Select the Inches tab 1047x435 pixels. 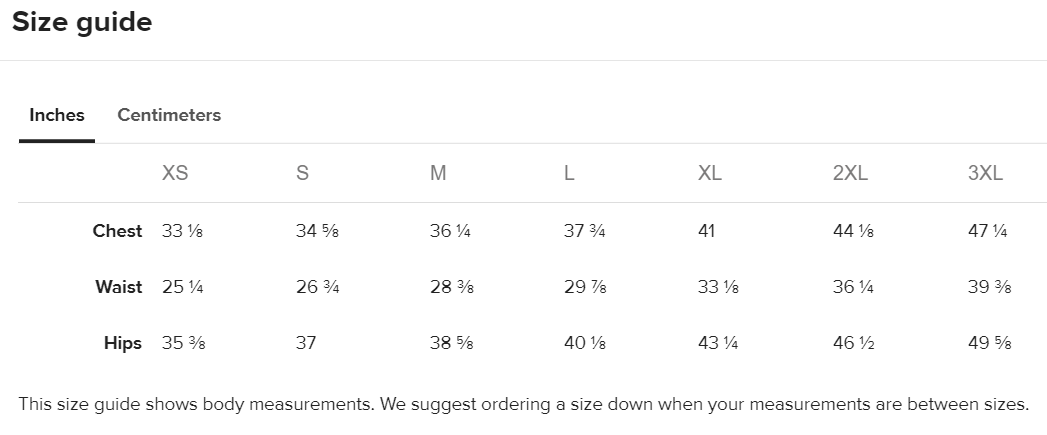(x=57, y=115)
